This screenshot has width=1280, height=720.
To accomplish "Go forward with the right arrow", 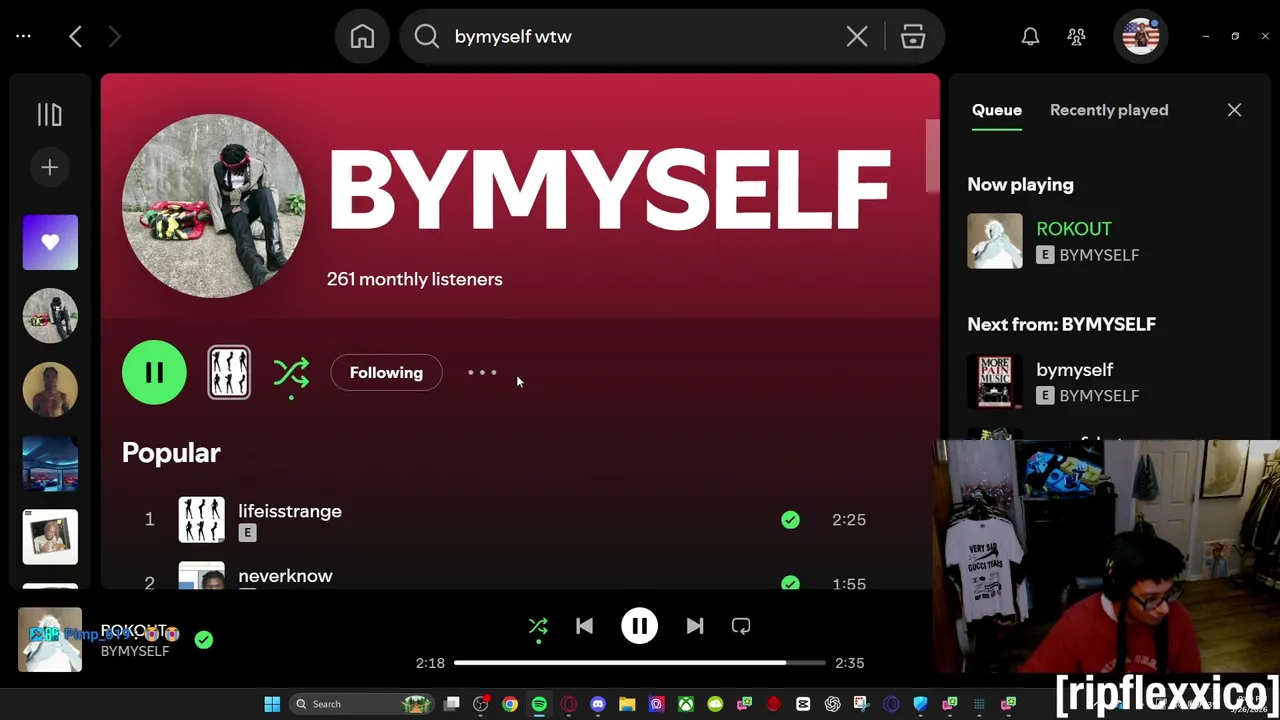I will pos(114,36).
